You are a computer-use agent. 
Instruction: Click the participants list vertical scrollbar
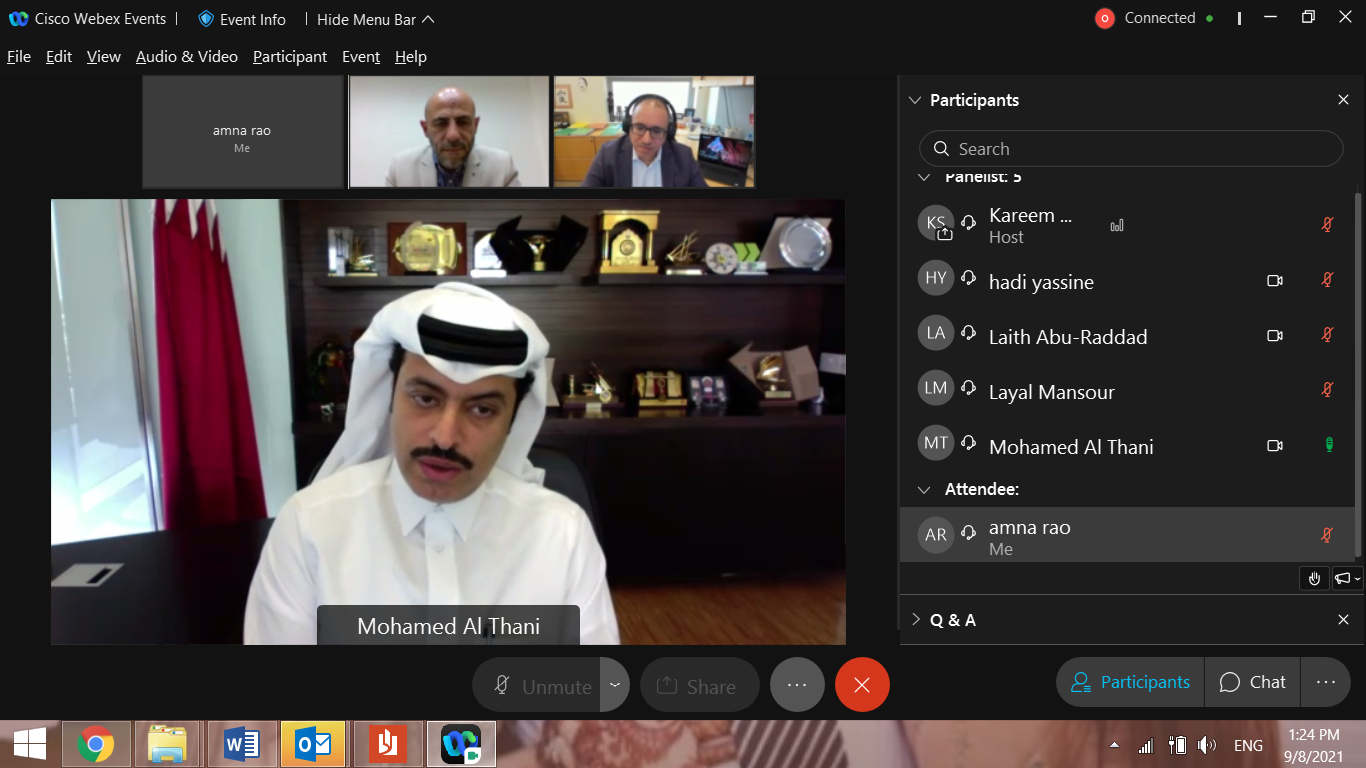coord(1357,370)
